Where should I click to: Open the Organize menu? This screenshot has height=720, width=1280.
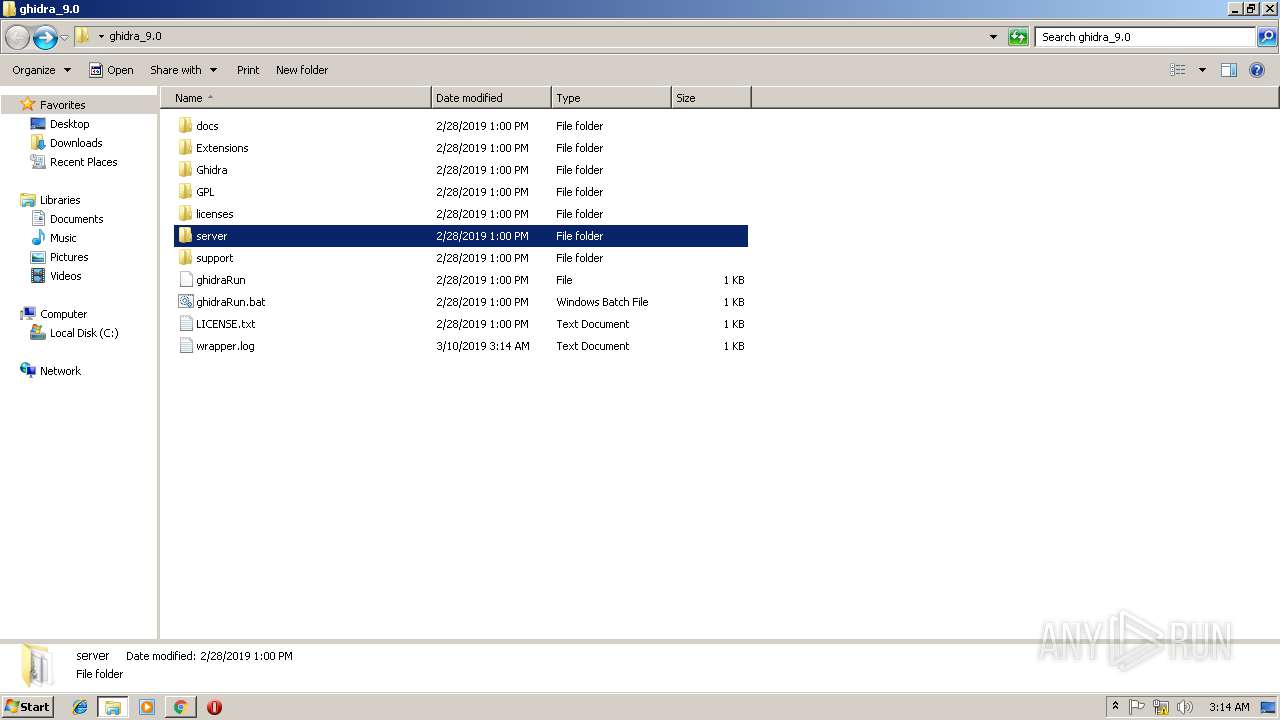pos(42,70)
